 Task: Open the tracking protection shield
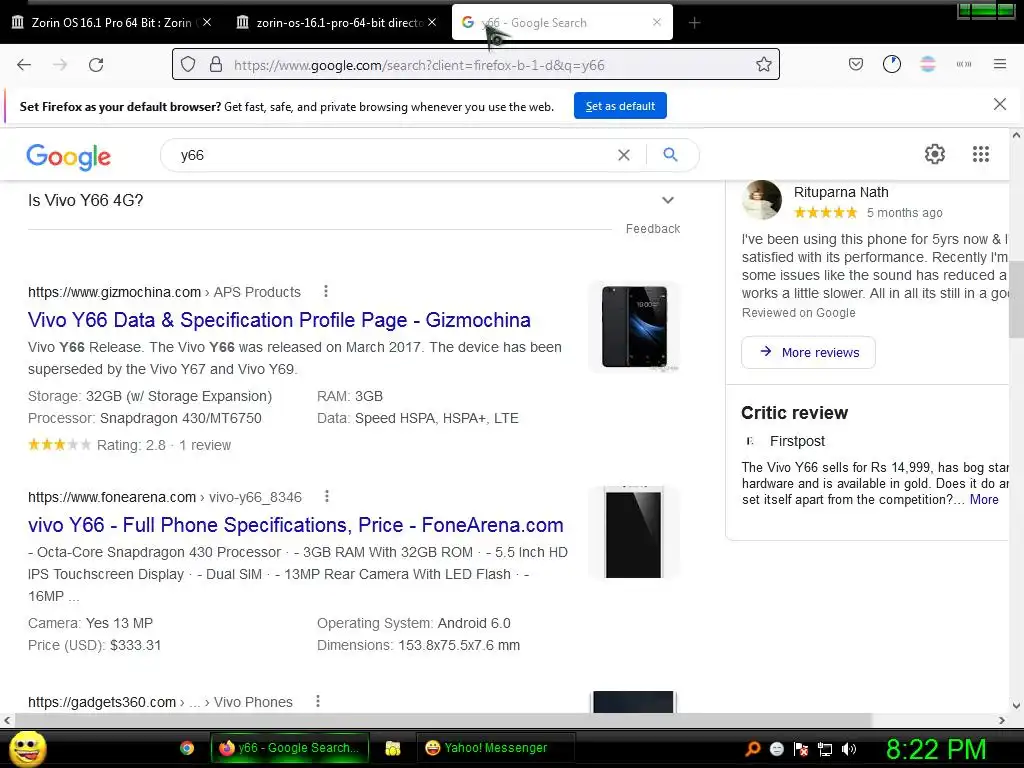(188, 65)
